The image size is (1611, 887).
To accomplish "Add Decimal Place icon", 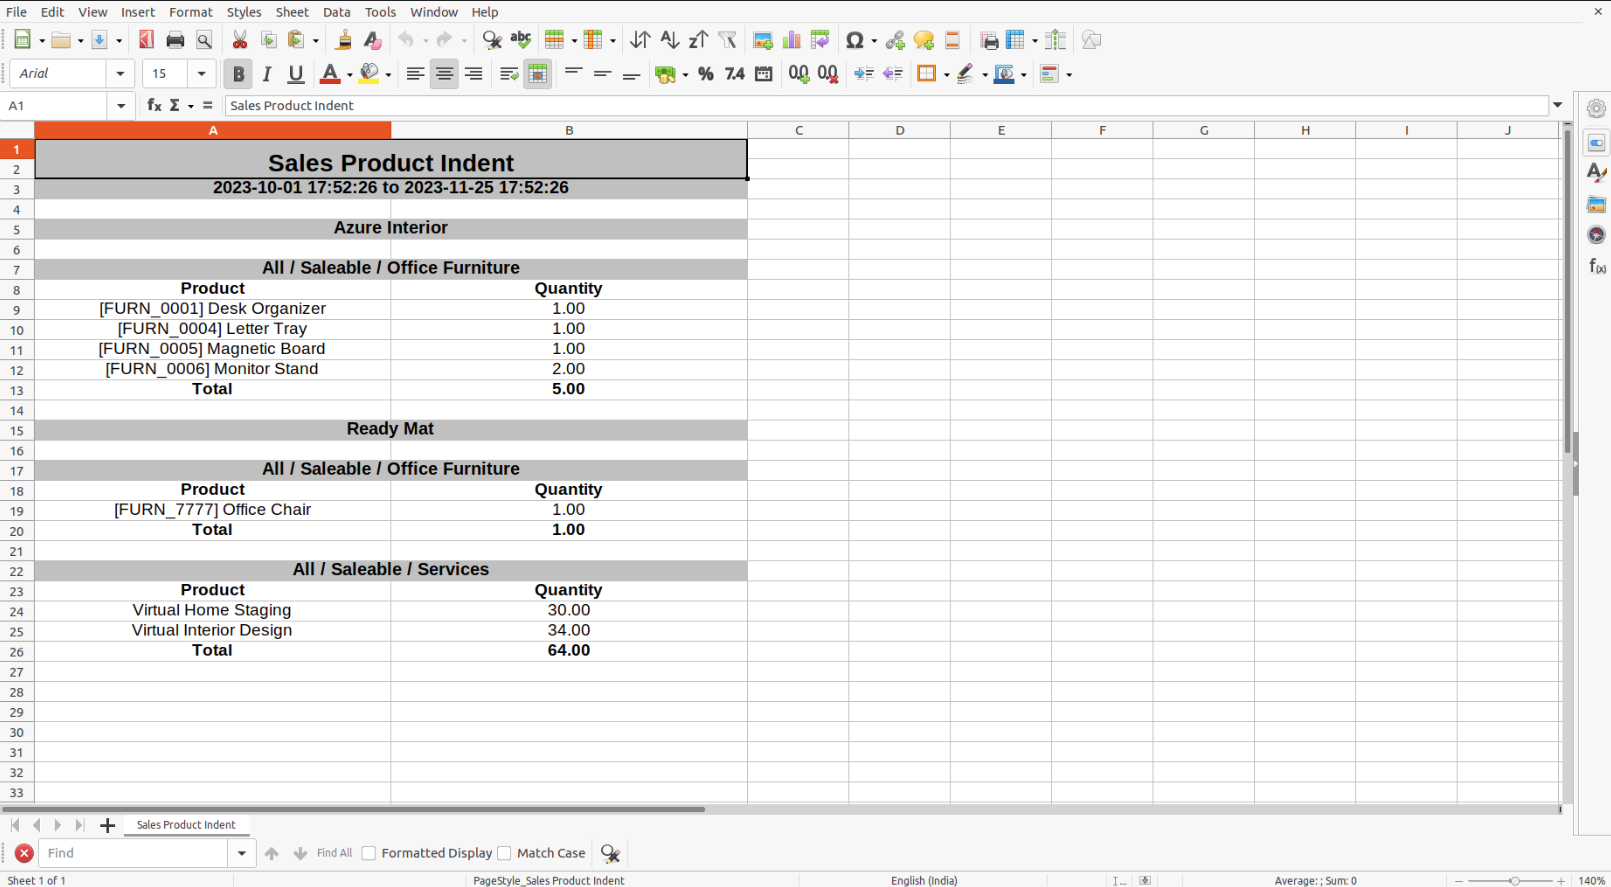I will click(x=799, y=74).
